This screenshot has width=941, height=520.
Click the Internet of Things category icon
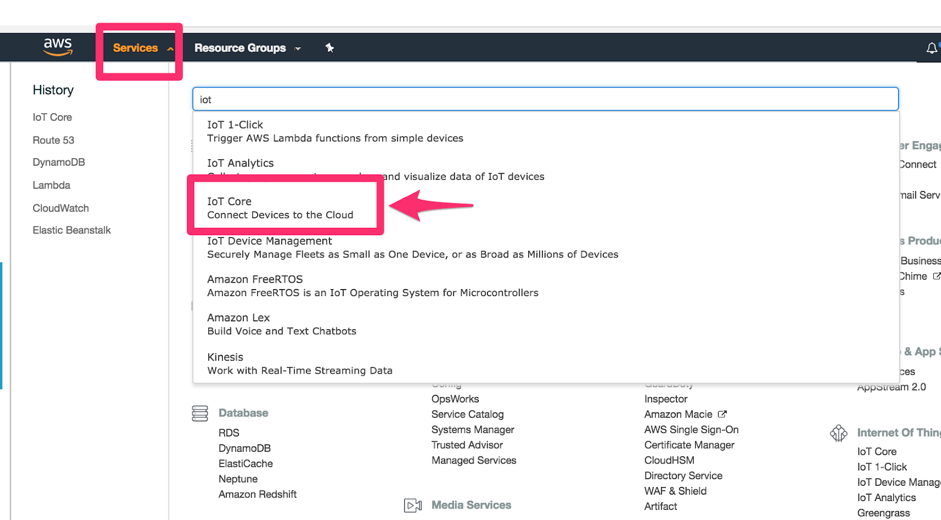point(838,433)
